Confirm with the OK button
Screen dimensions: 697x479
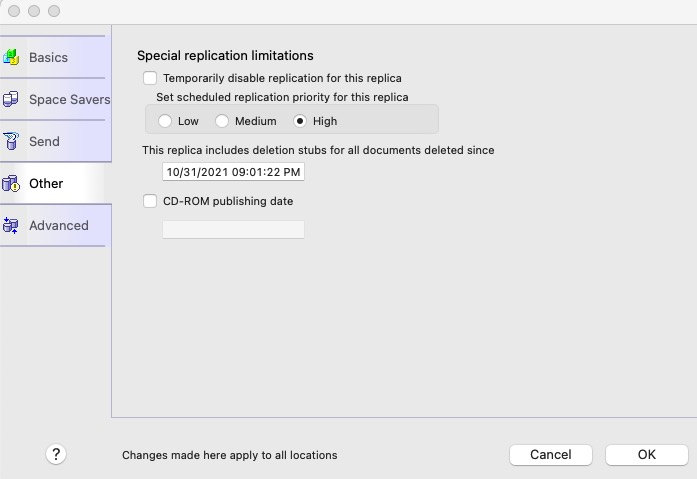[646, 454]
